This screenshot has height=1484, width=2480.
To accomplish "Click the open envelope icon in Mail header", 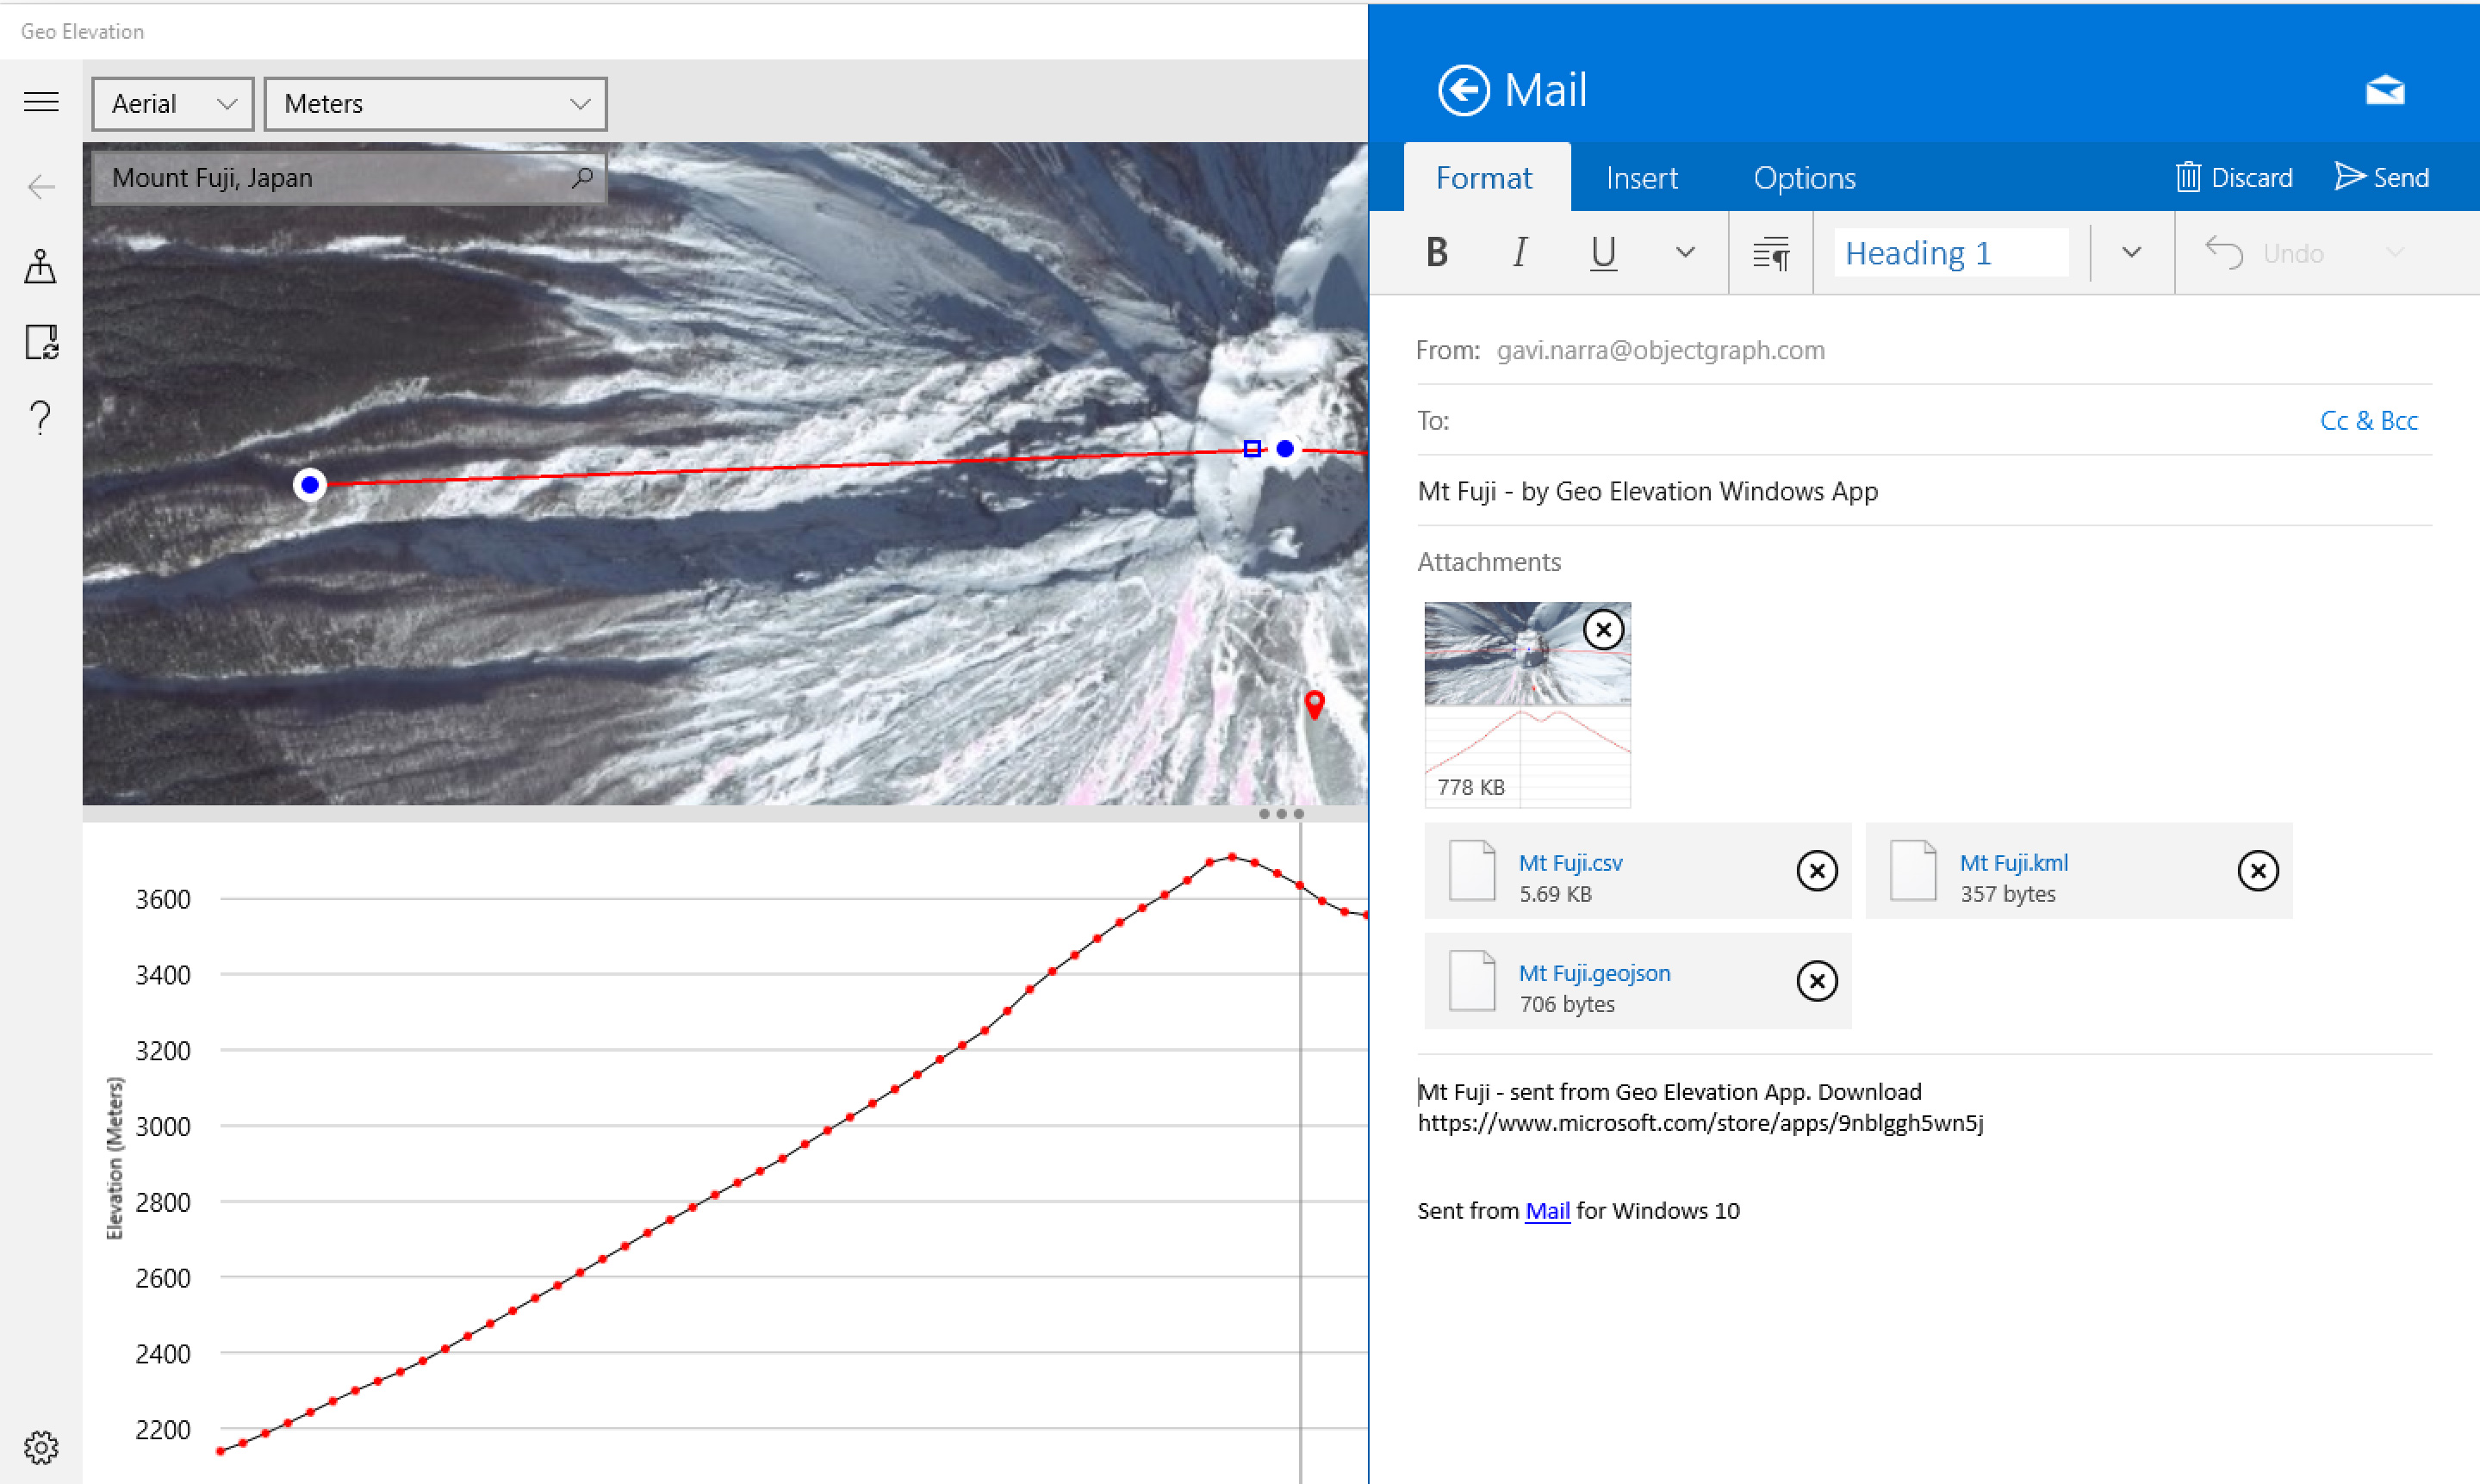I will (x=2384, y=91).
